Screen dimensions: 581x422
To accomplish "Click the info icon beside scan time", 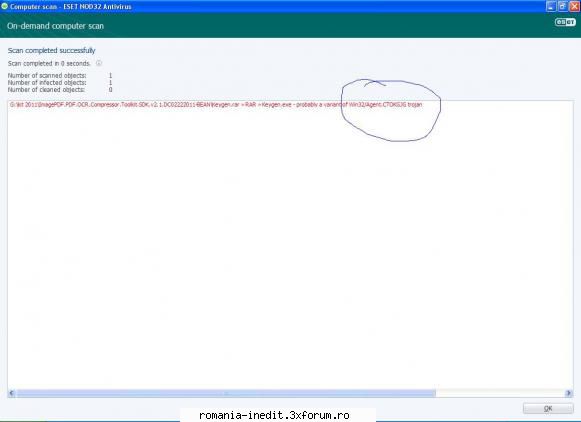I will pyautogui.click(x=99, y=63).
